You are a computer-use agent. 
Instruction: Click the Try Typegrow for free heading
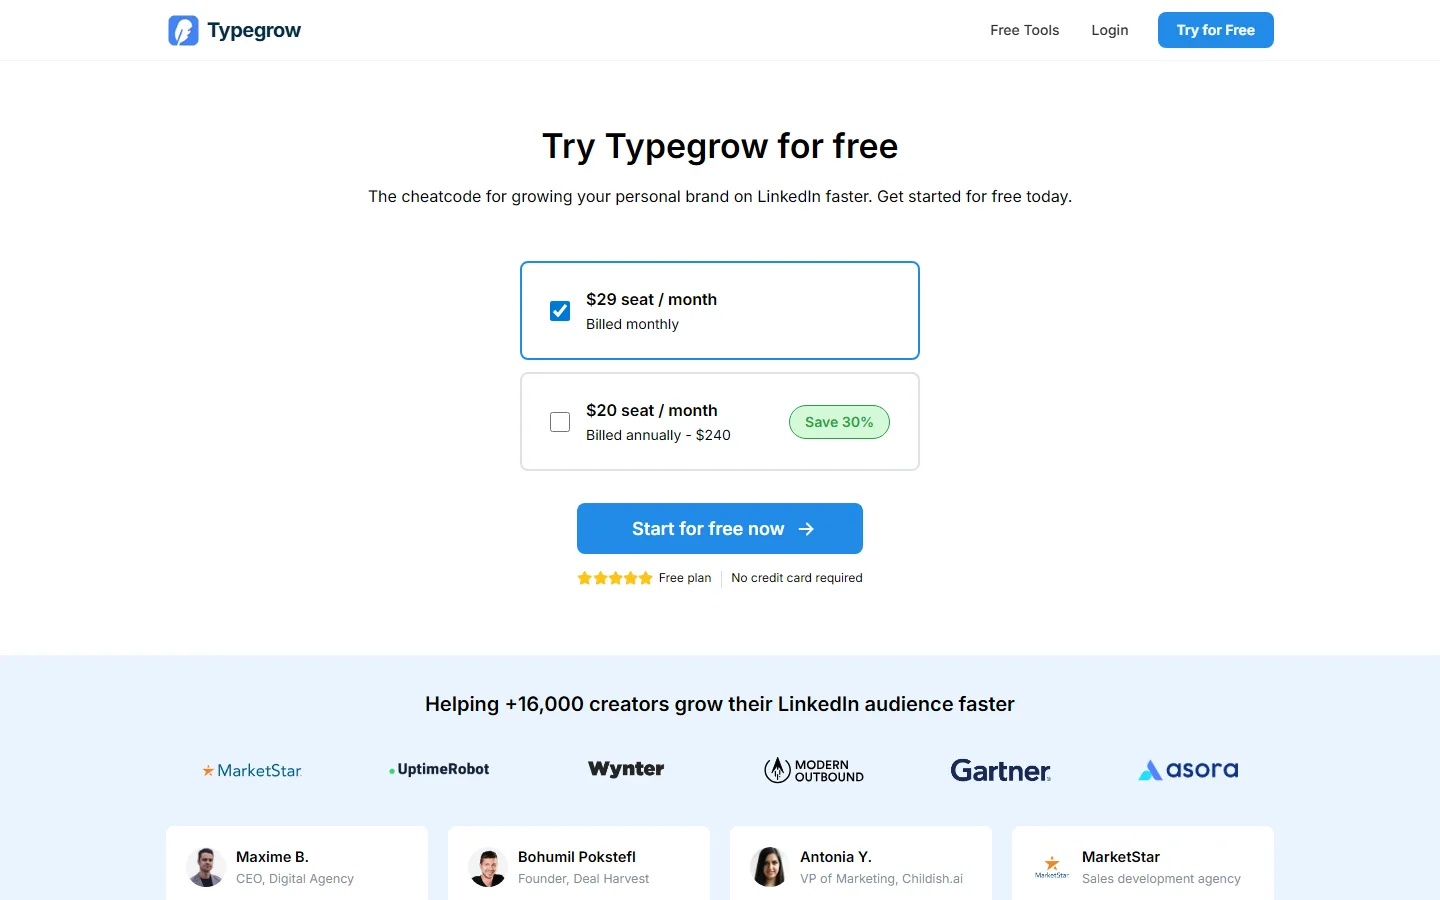coord(720,146)
